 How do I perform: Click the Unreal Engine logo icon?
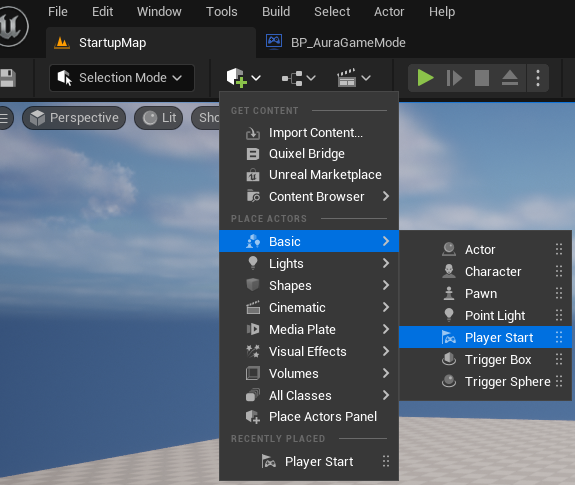(x=12, y=26)
